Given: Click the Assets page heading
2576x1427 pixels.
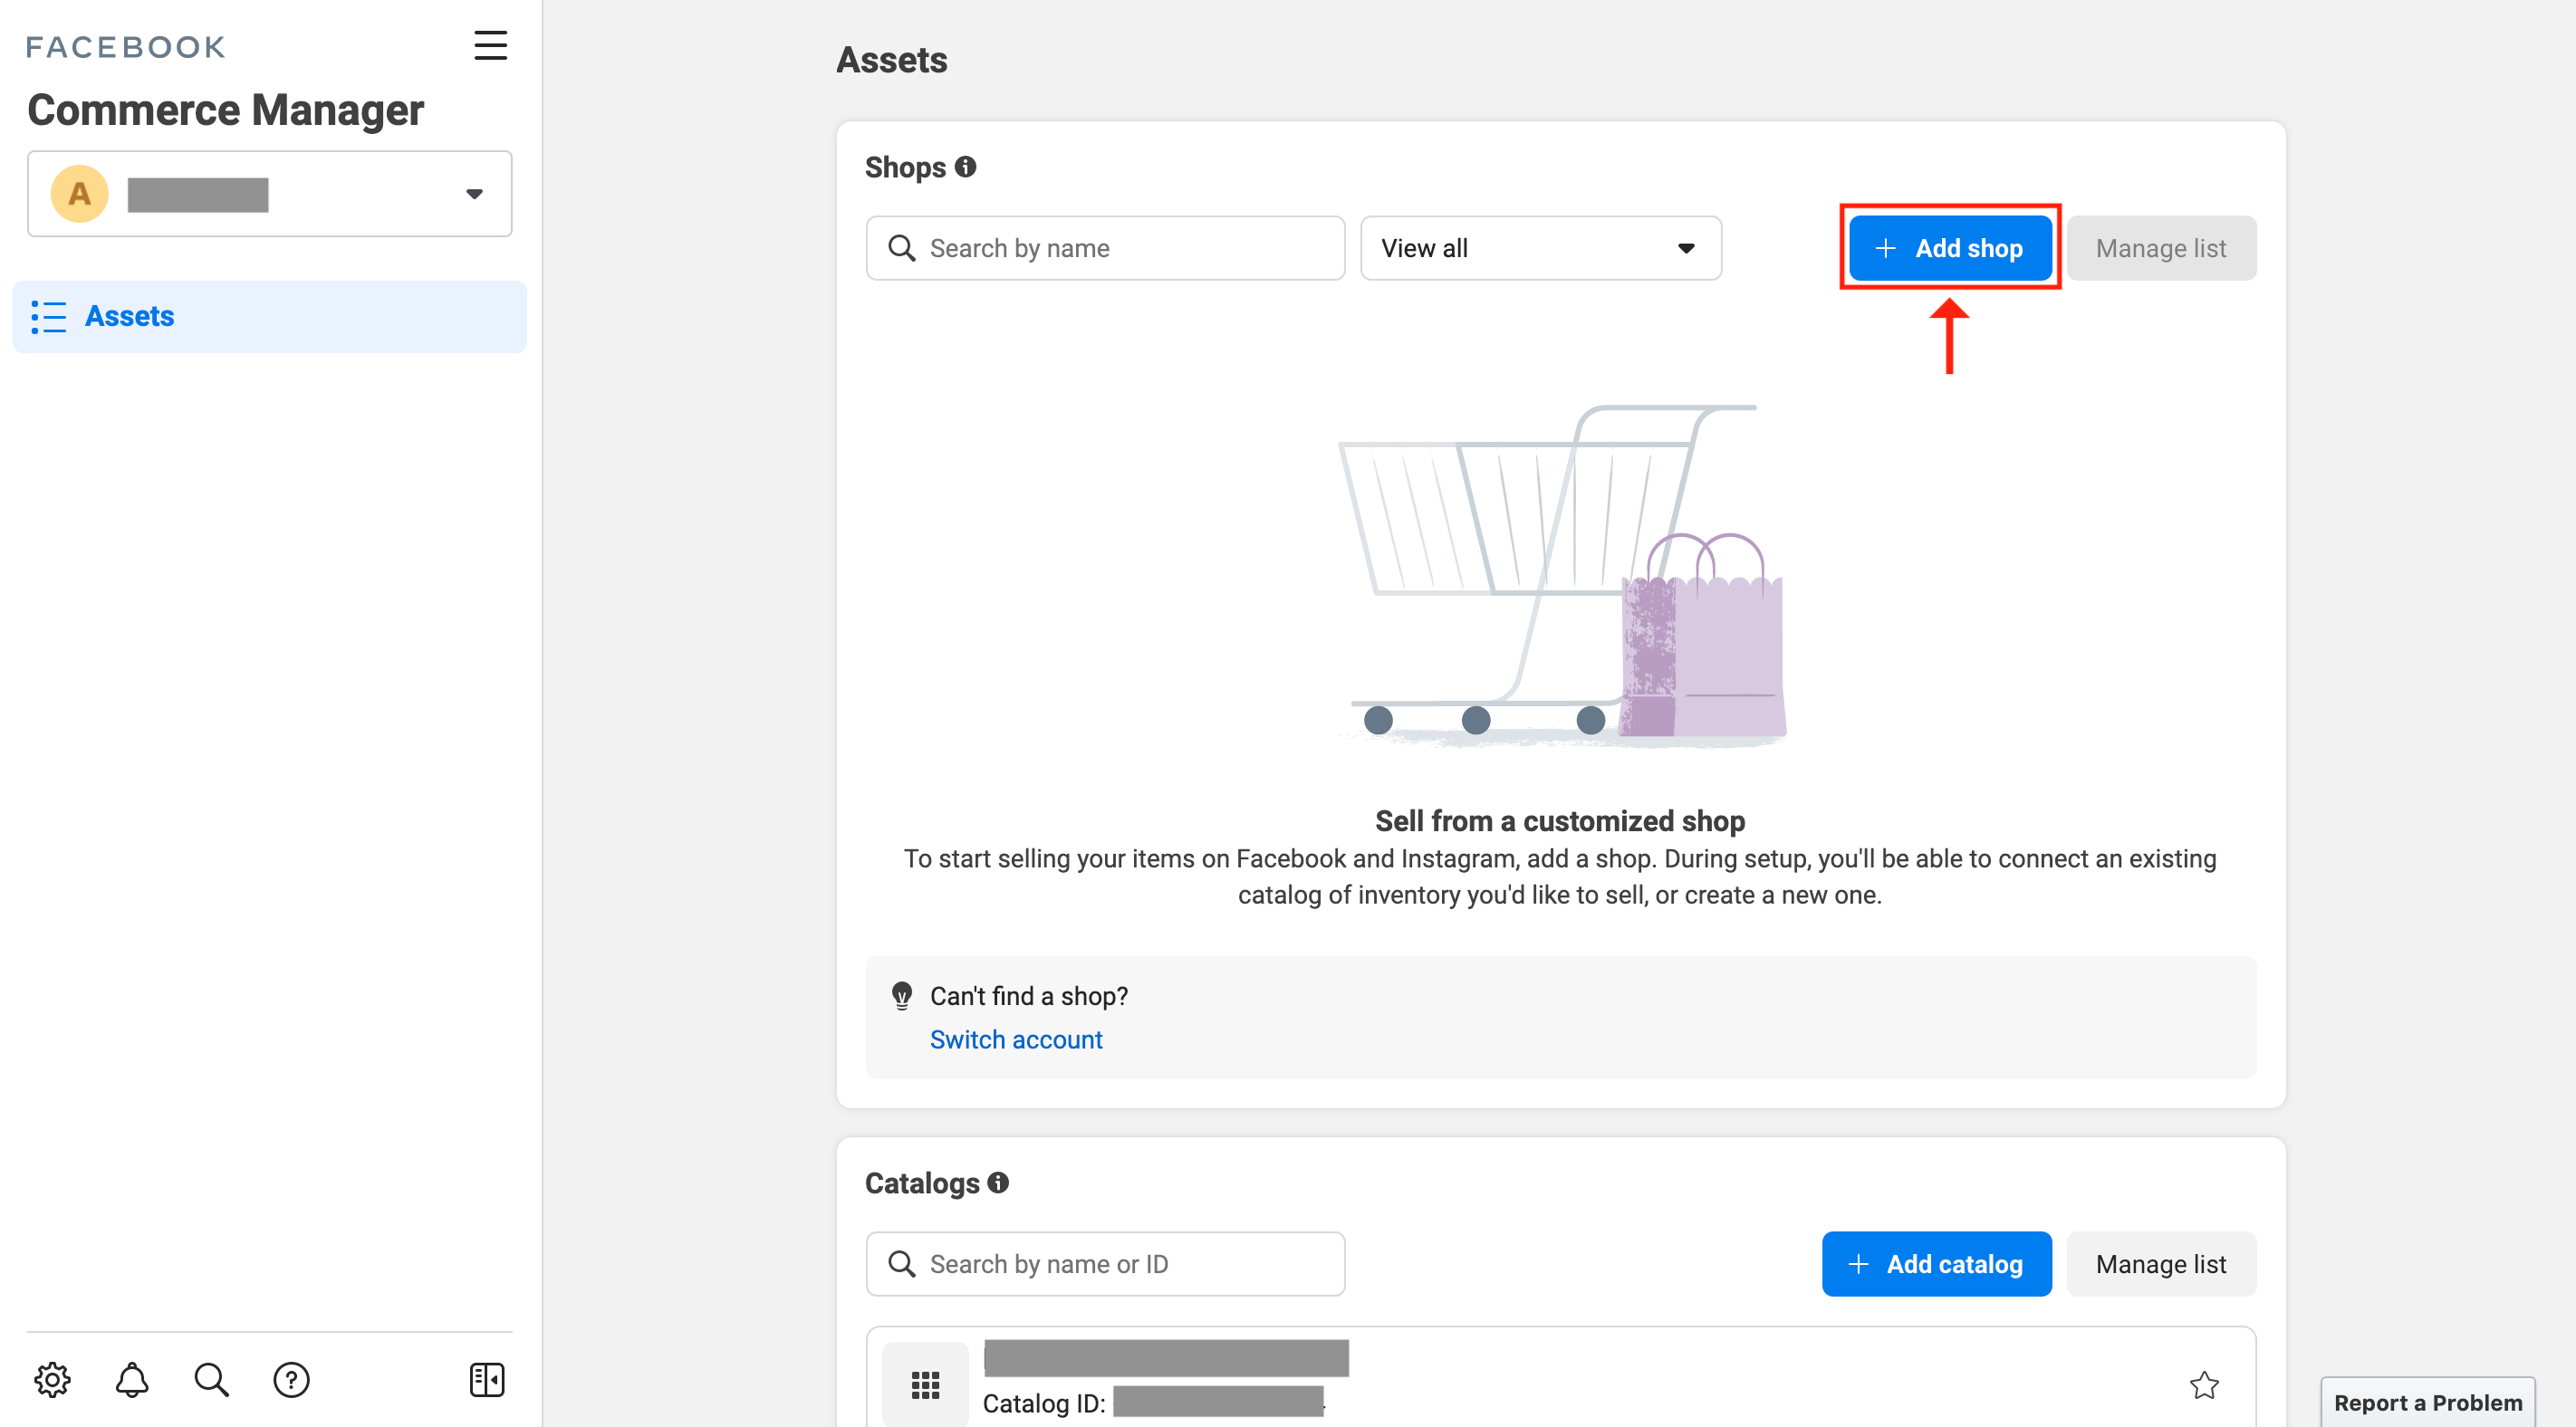Looking at the screenshot, I should coord(892,60).
